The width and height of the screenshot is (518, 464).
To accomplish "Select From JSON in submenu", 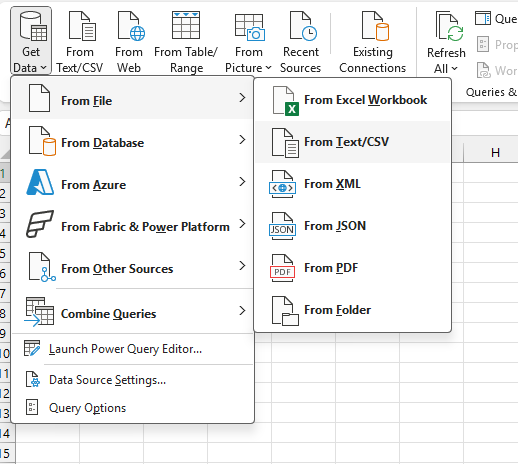I will point(353,226).
